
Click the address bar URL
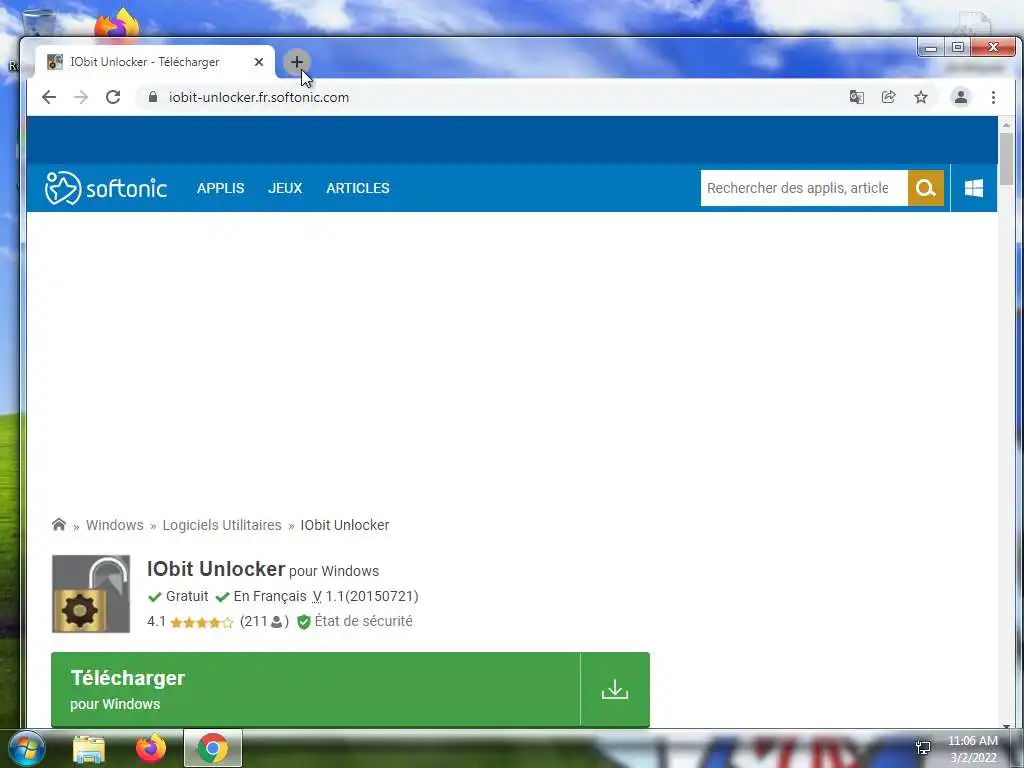coord(259,97)
